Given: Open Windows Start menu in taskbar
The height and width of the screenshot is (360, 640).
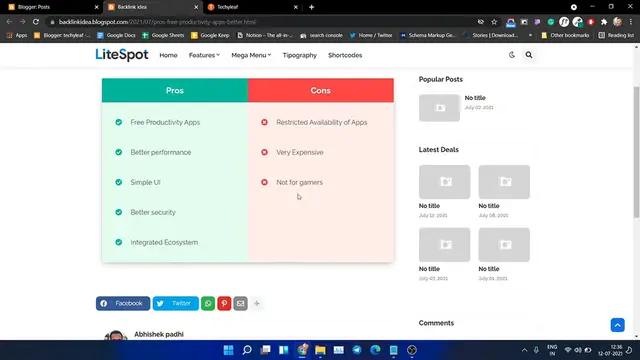Looking at the screenshot, I should point(229,350).
